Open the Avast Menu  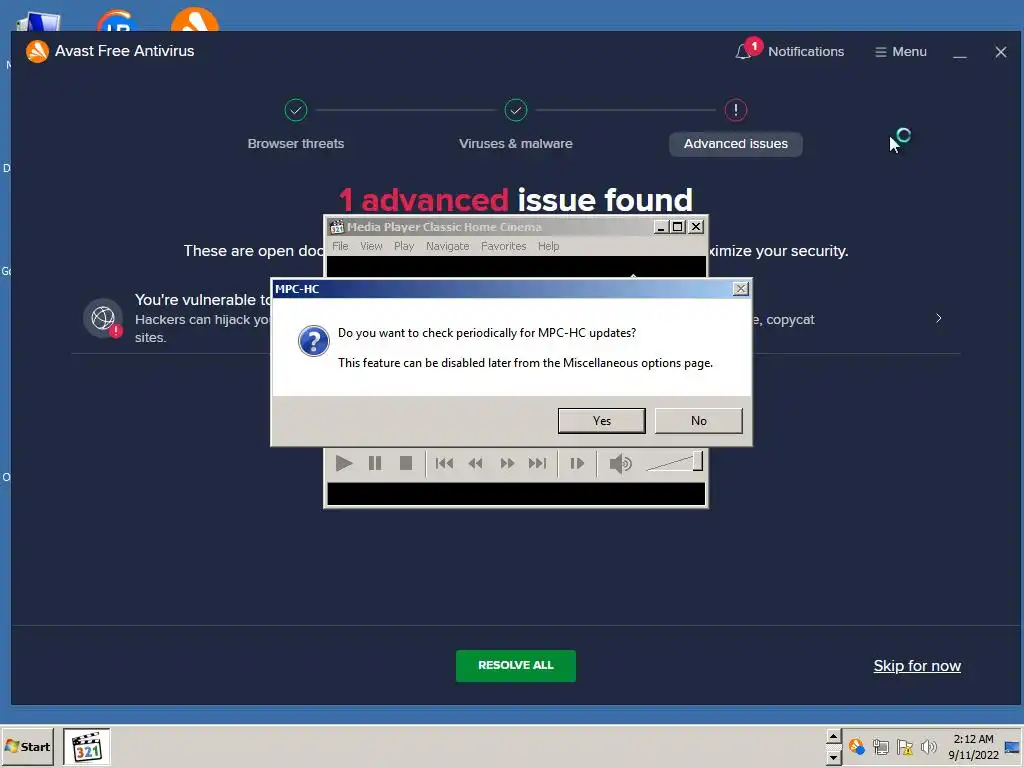[901, 52]
